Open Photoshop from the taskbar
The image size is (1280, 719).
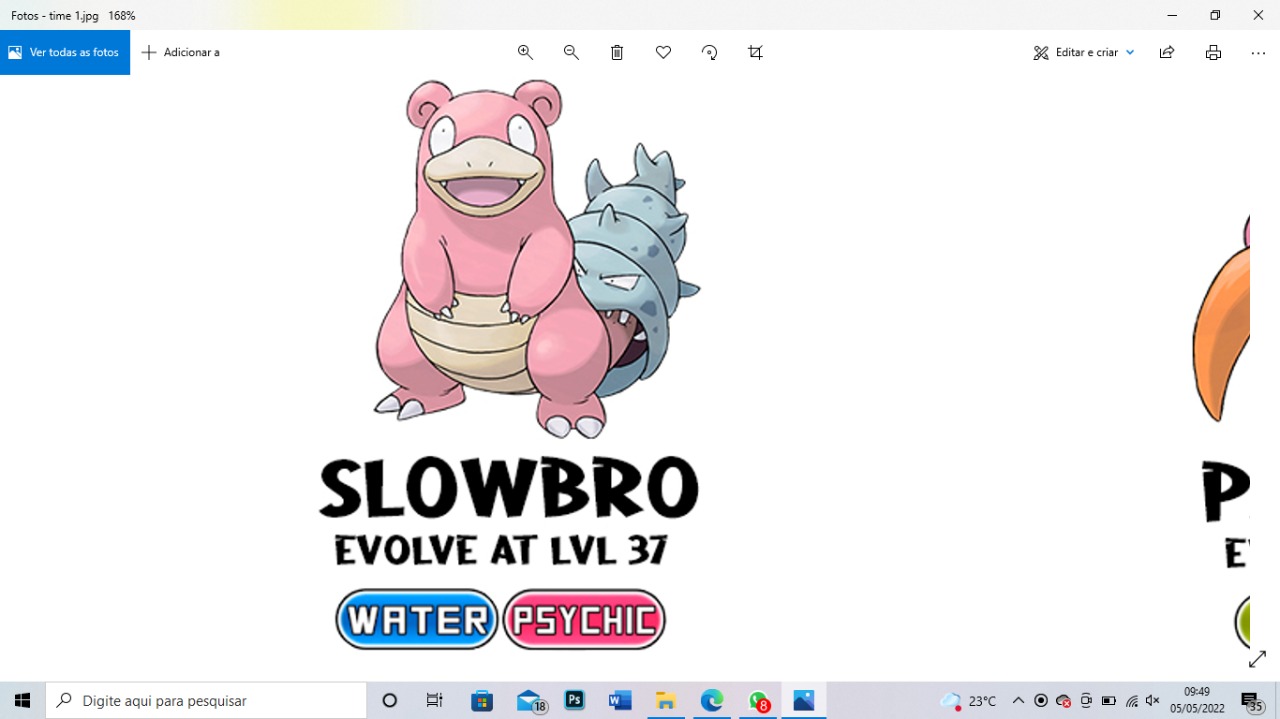(575, 700)
